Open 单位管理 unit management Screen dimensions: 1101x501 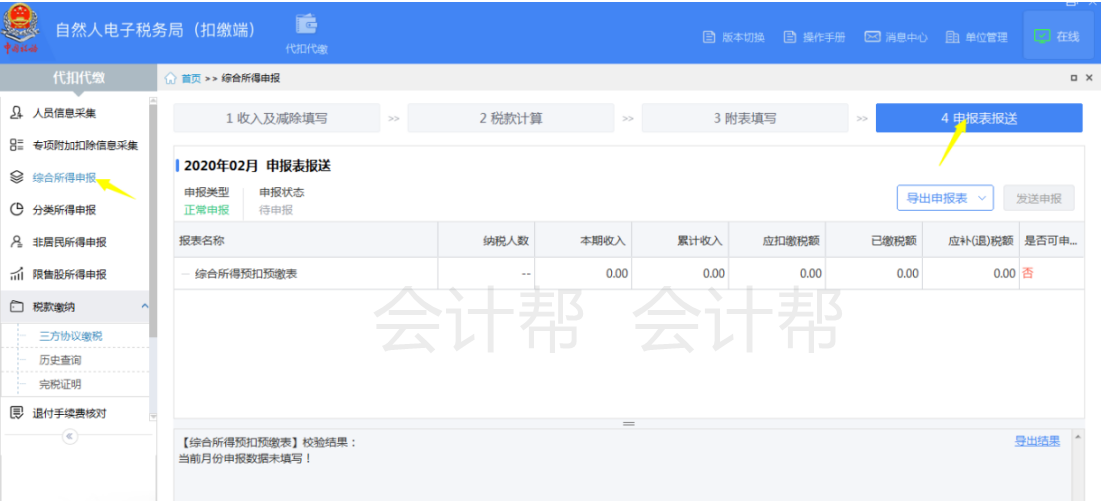[x=977, y=37]
